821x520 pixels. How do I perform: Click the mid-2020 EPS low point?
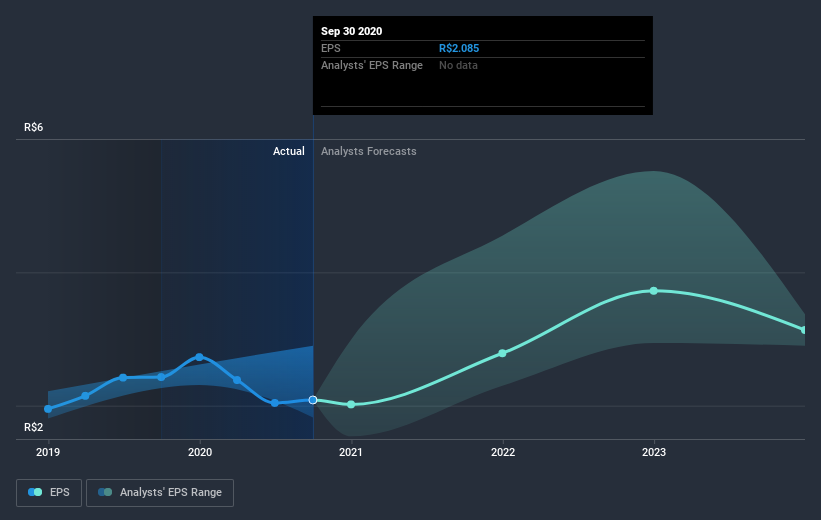[x=275, y=403]
